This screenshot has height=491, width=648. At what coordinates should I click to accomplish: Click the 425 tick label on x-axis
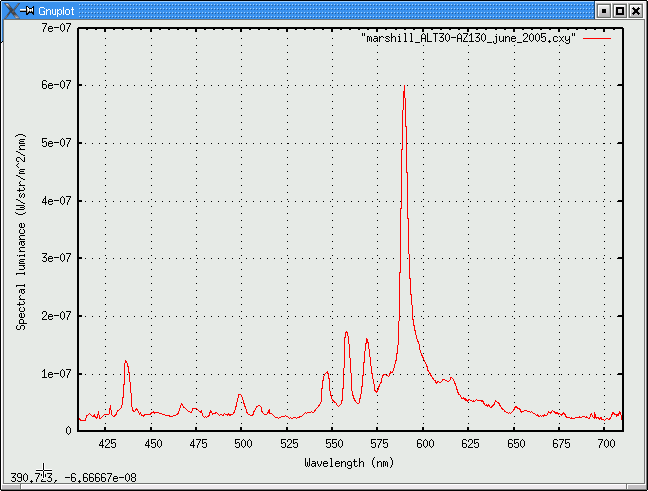coord(108,442)
